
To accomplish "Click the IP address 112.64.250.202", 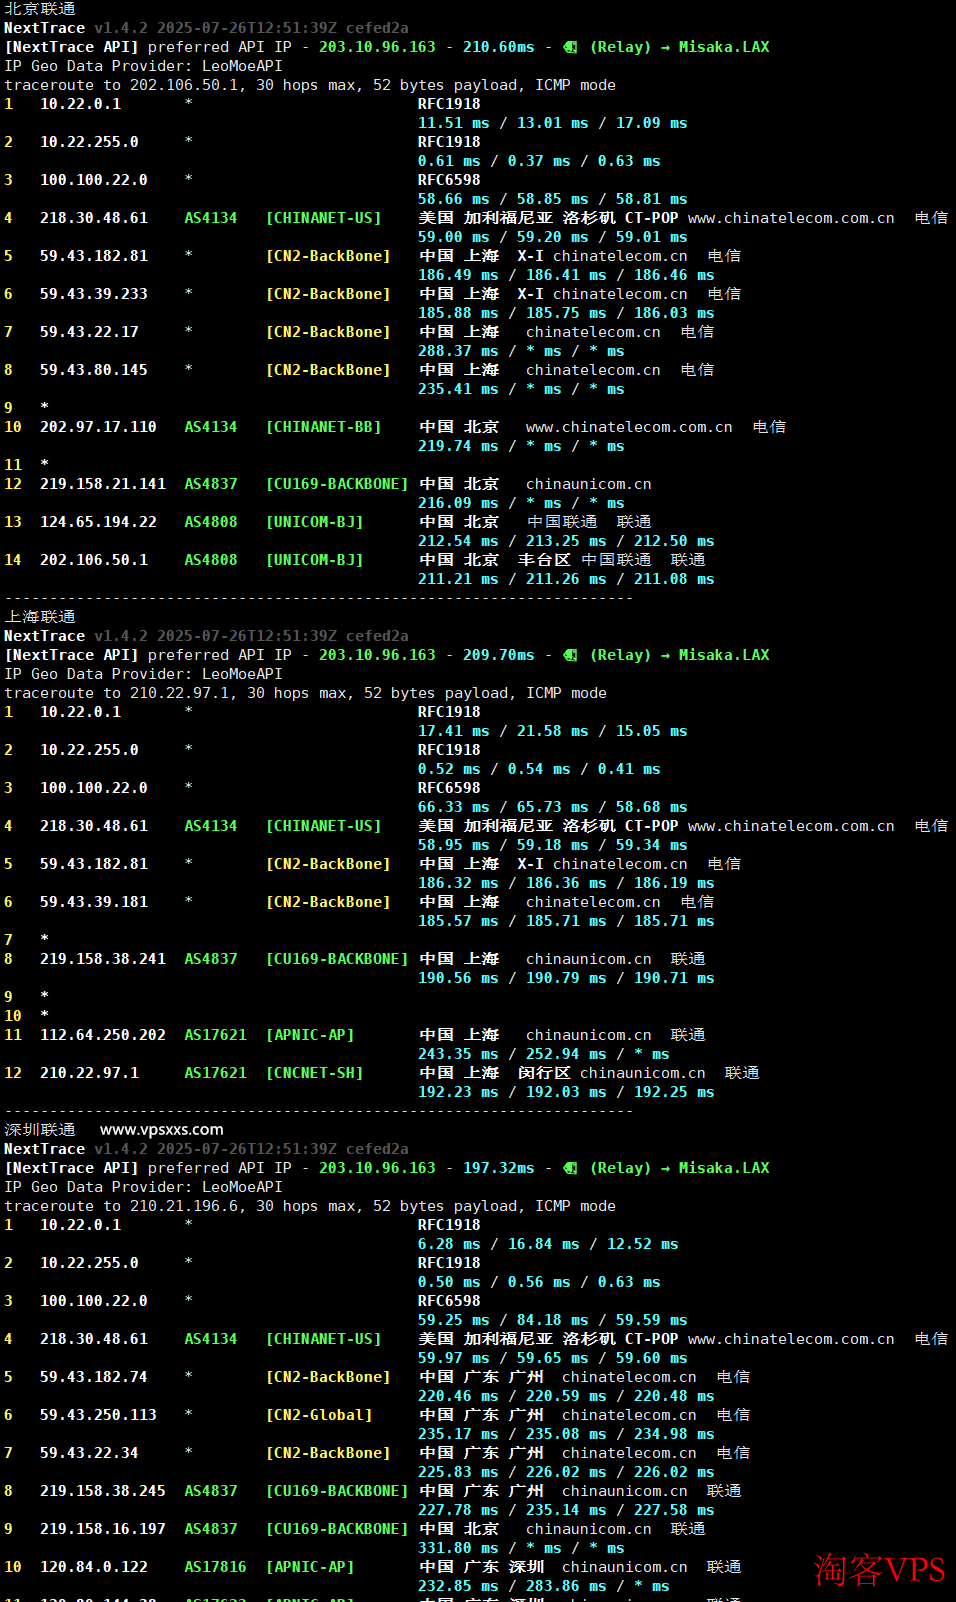I will (x=102, y=1035).
